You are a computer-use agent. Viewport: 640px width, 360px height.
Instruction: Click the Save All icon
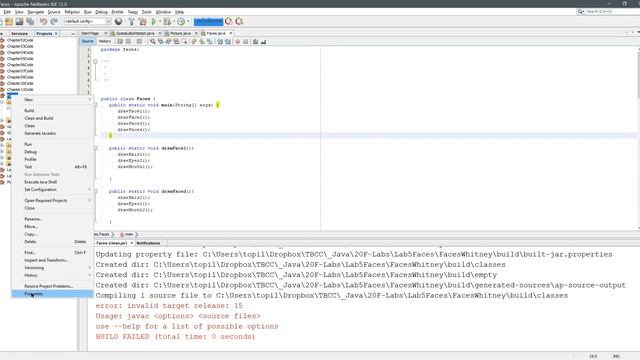coord(30,21)
